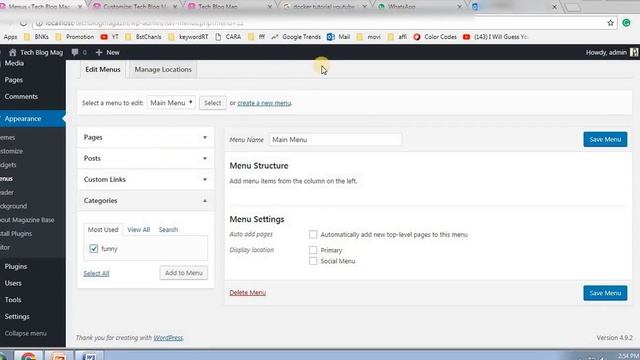Open the Google Trends bookmark

click(296, 37)
